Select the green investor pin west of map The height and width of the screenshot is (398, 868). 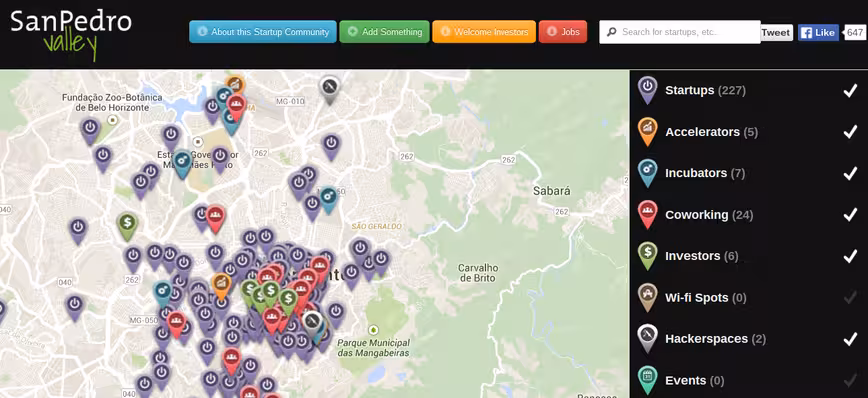pos(127,226)
